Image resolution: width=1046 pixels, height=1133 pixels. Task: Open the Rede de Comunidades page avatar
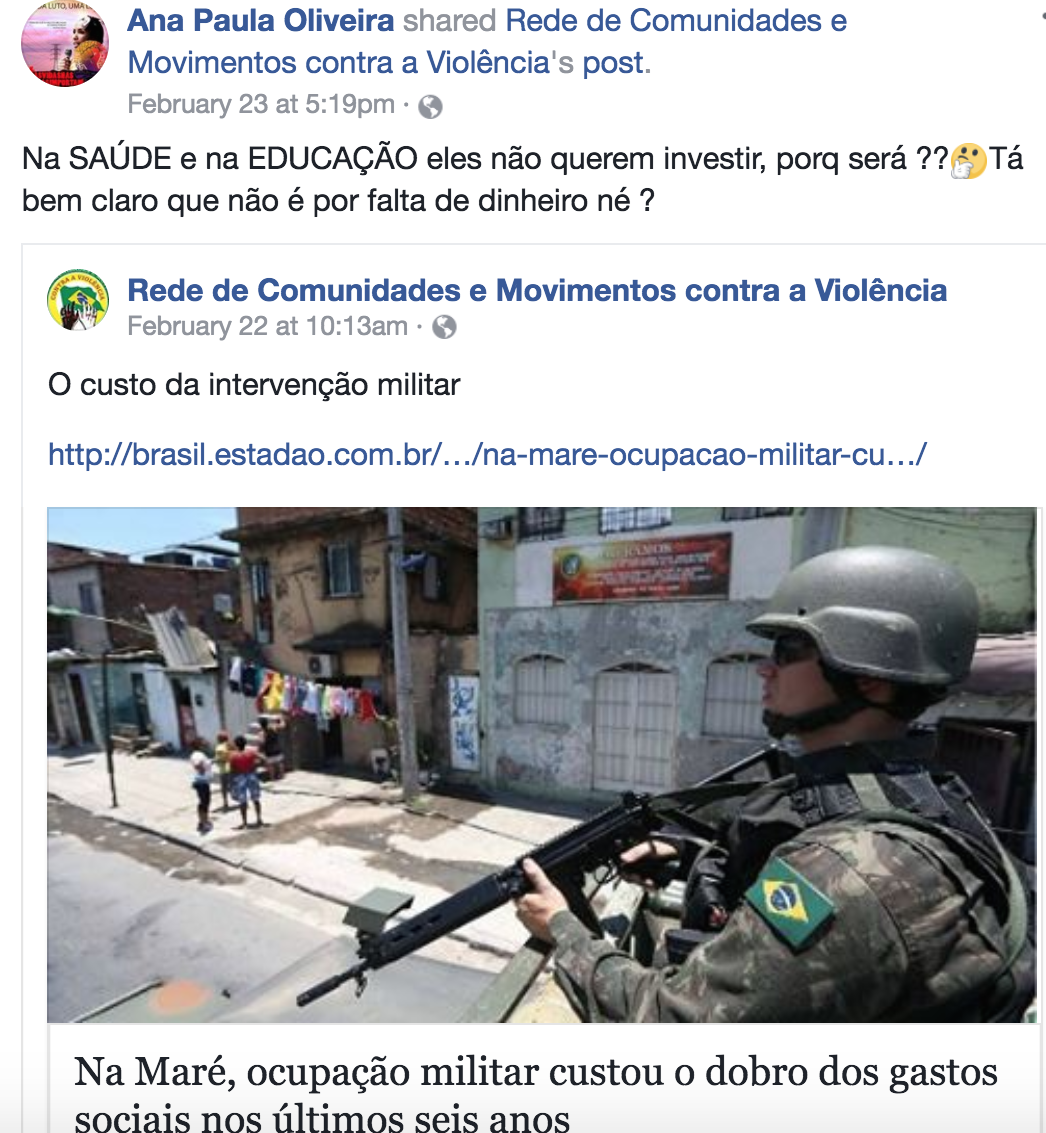[x=78, y=300]
